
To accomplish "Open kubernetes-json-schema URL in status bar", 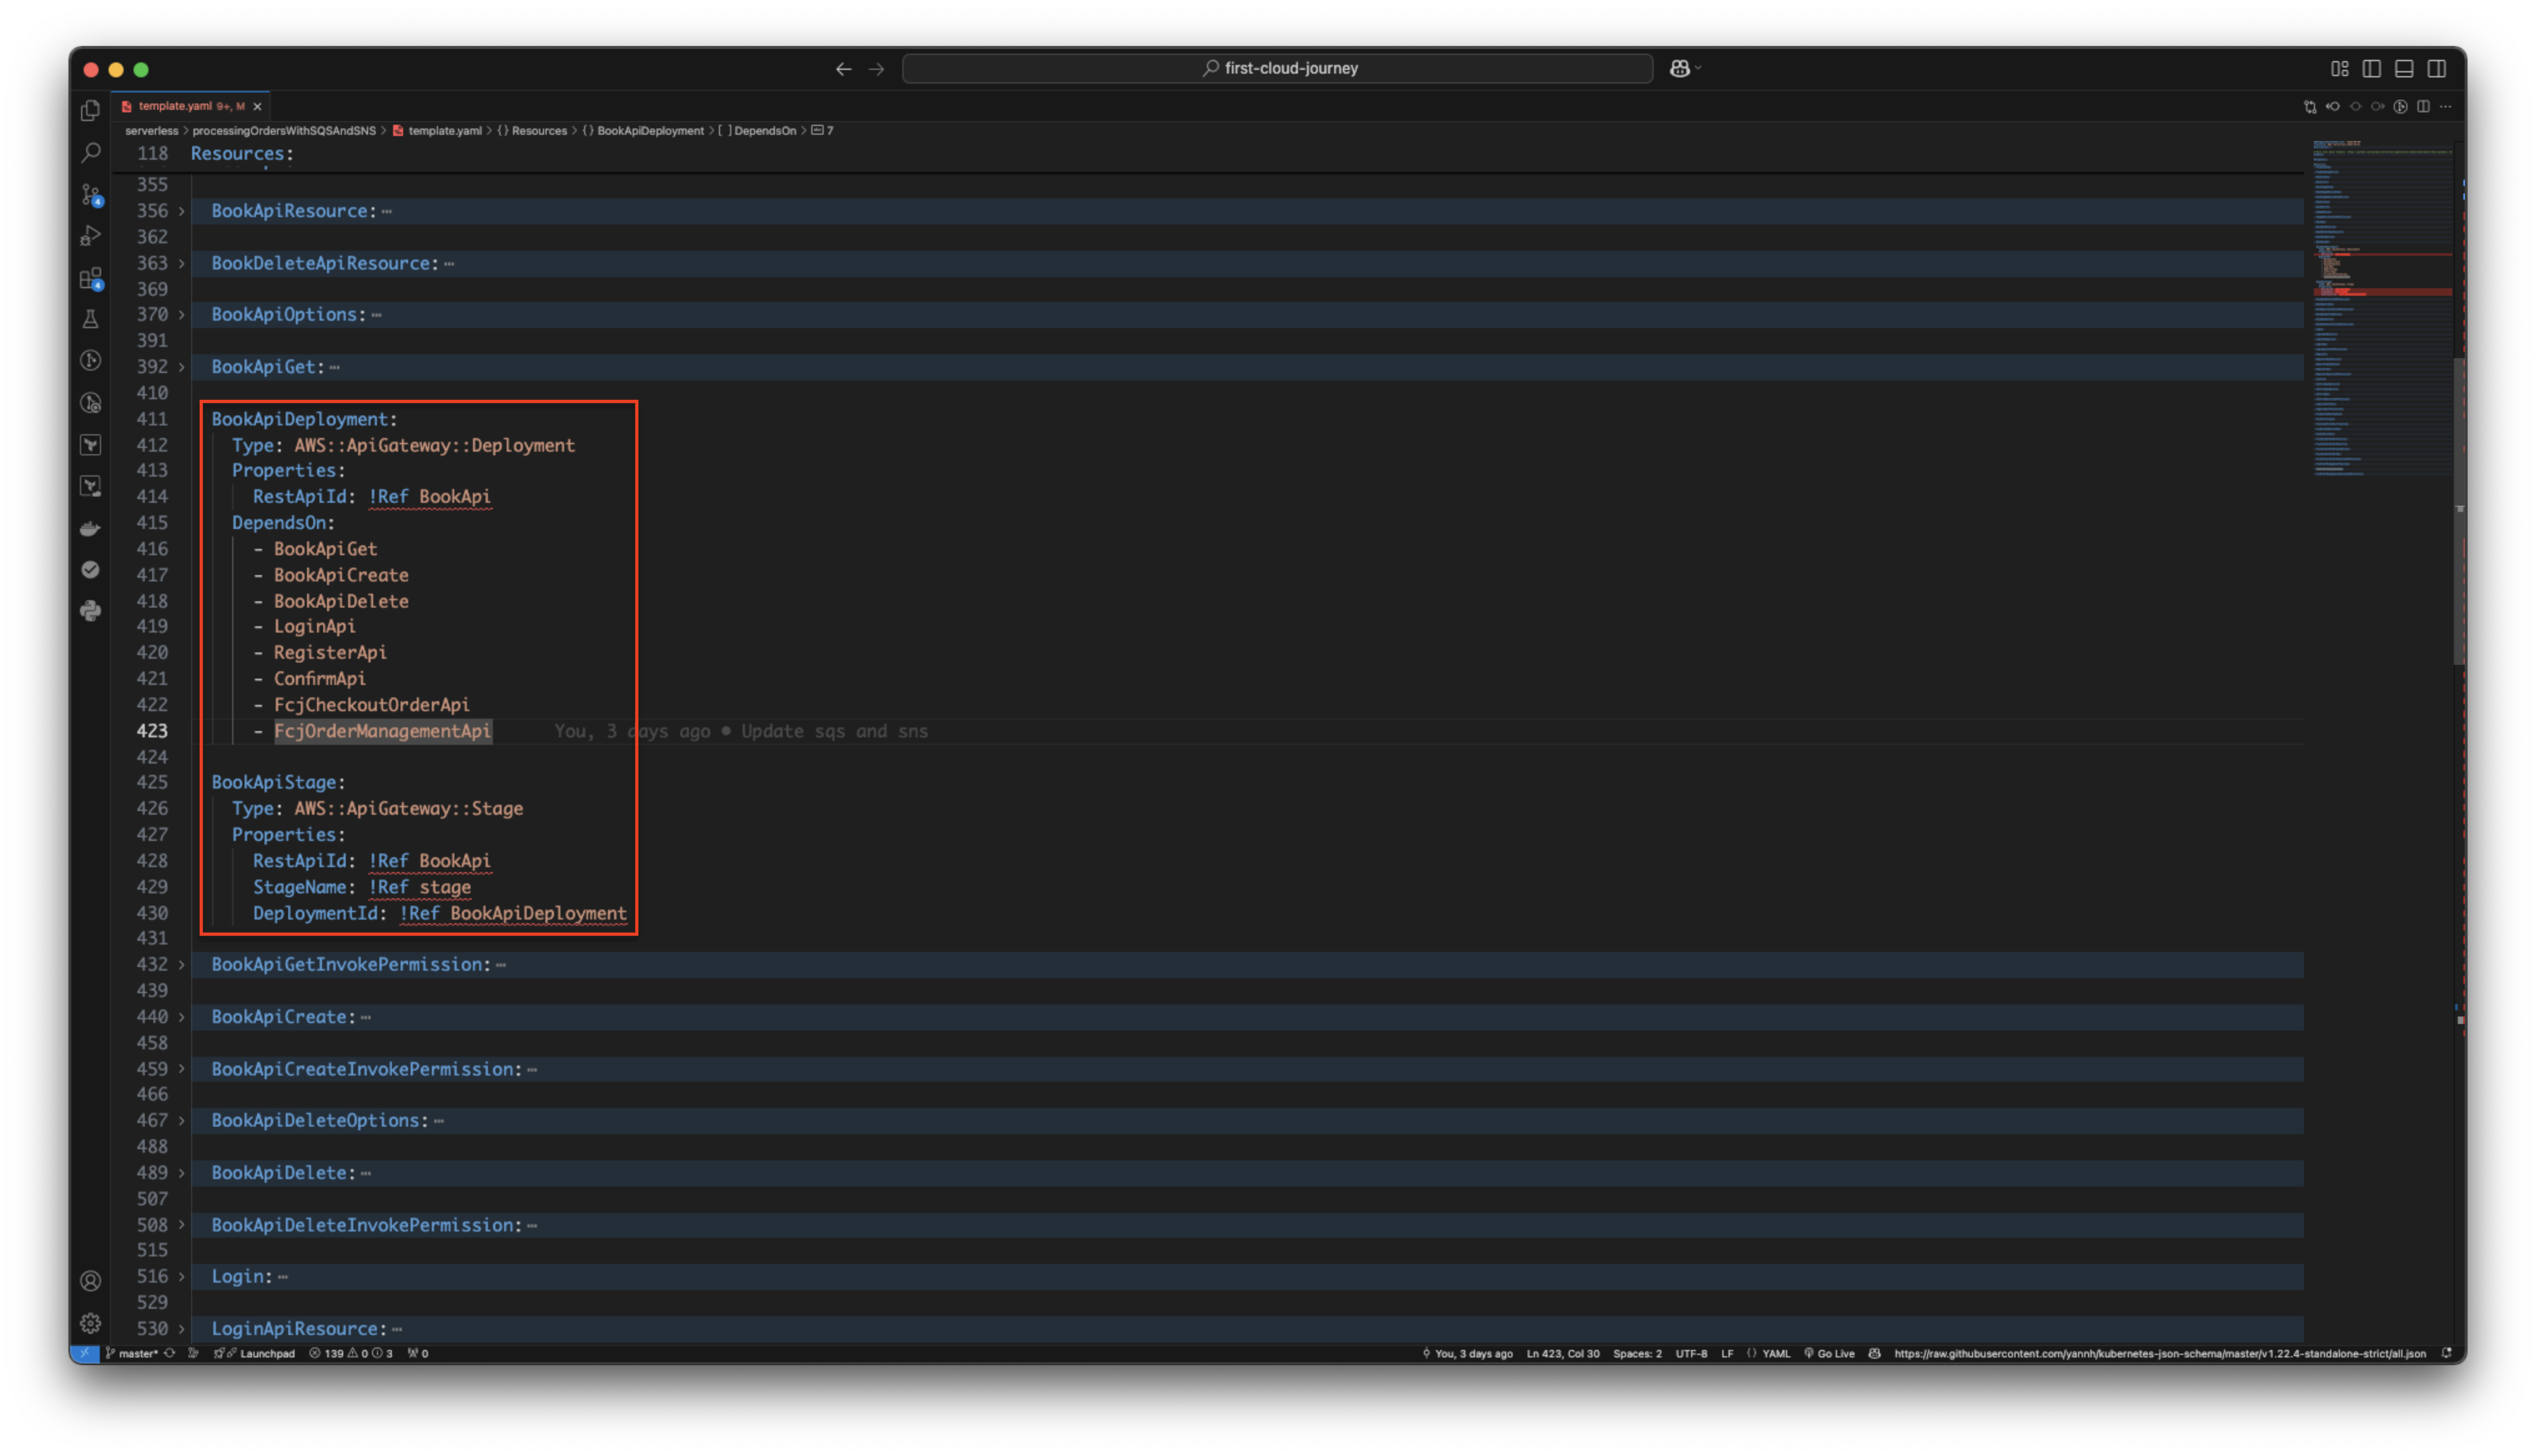I will point(2160,1353).
